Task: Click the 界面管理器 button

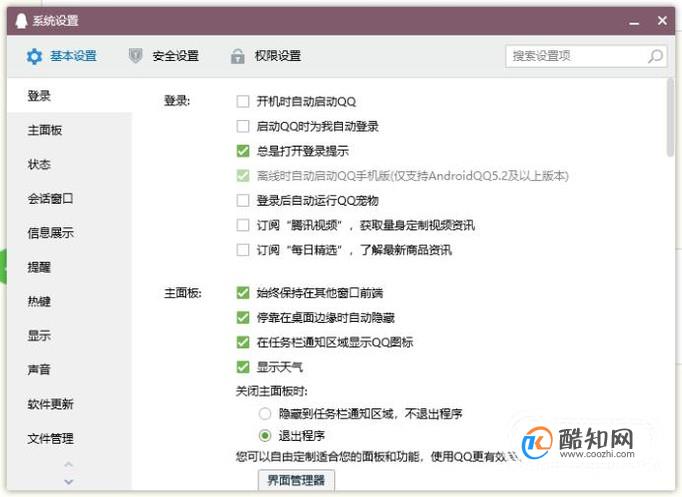Action: [296, 480]
